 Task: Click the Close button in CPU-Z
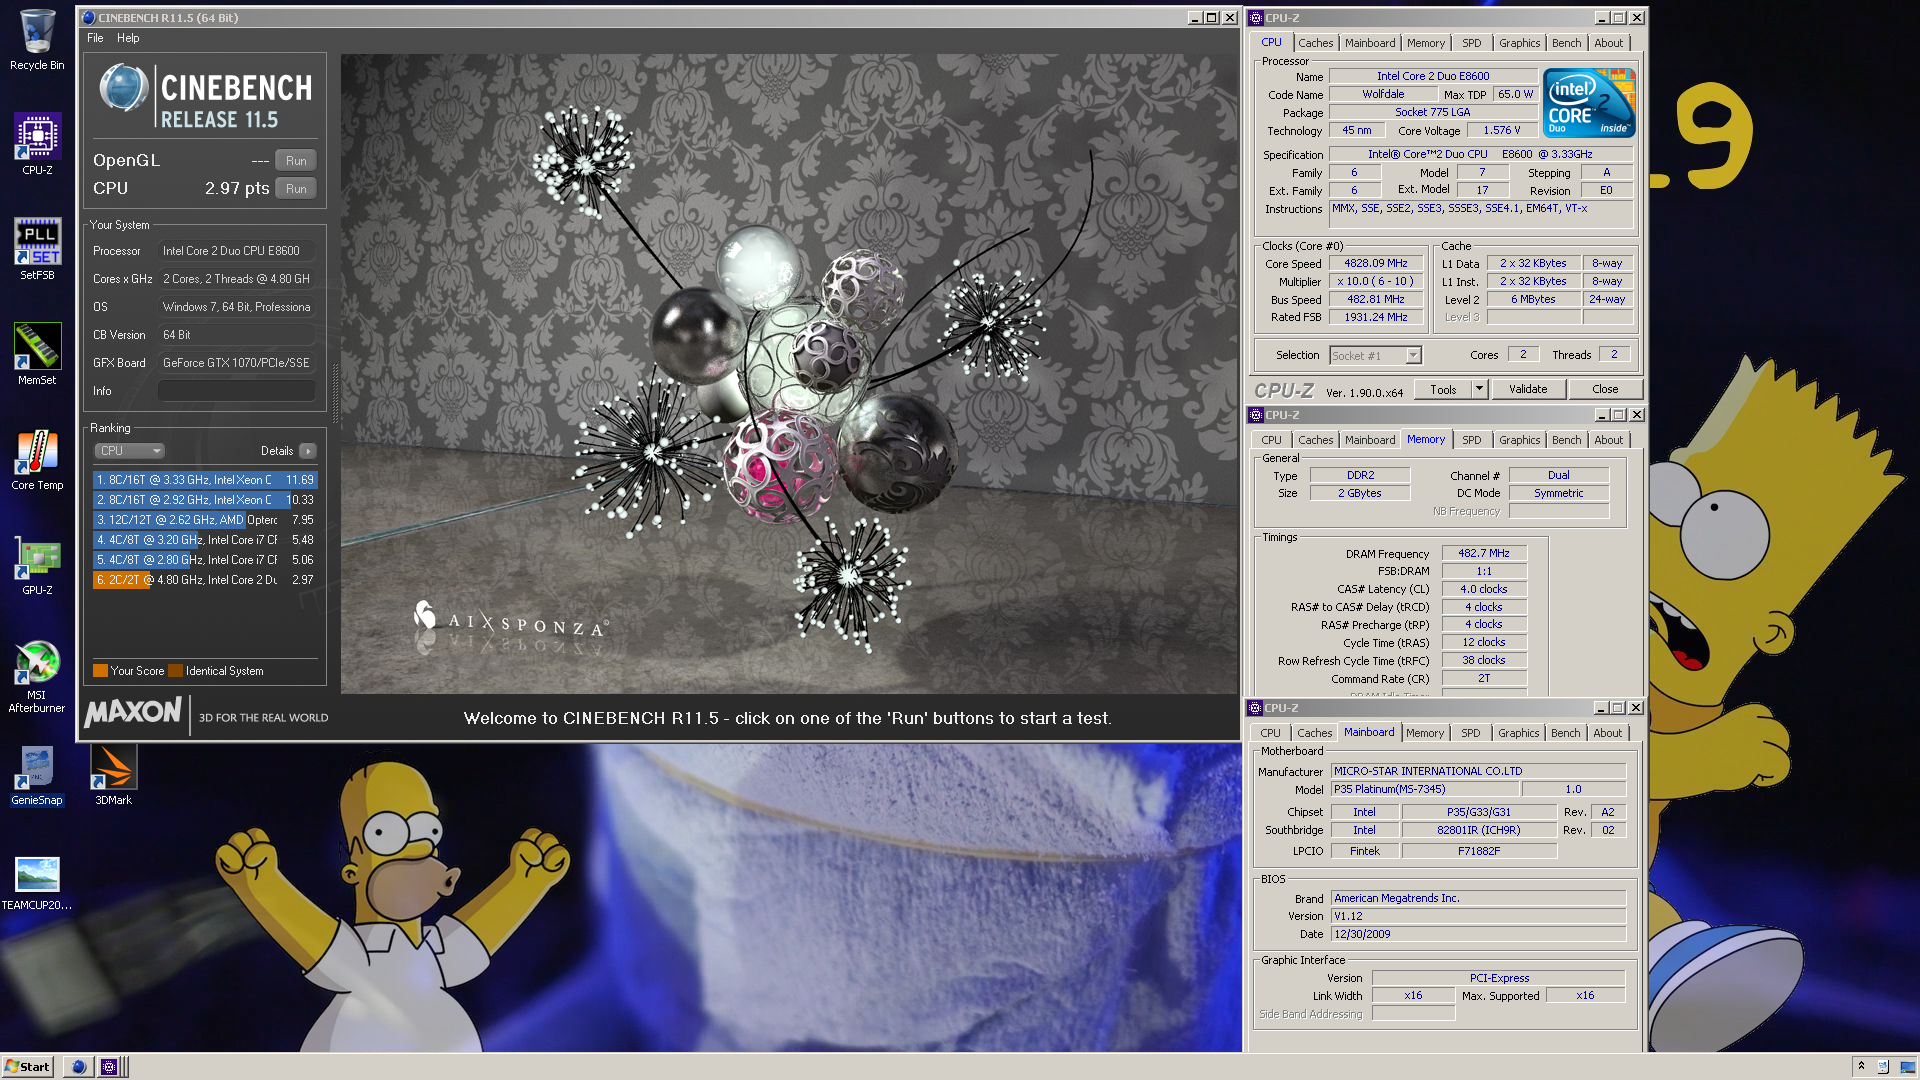pos(1605,390)
